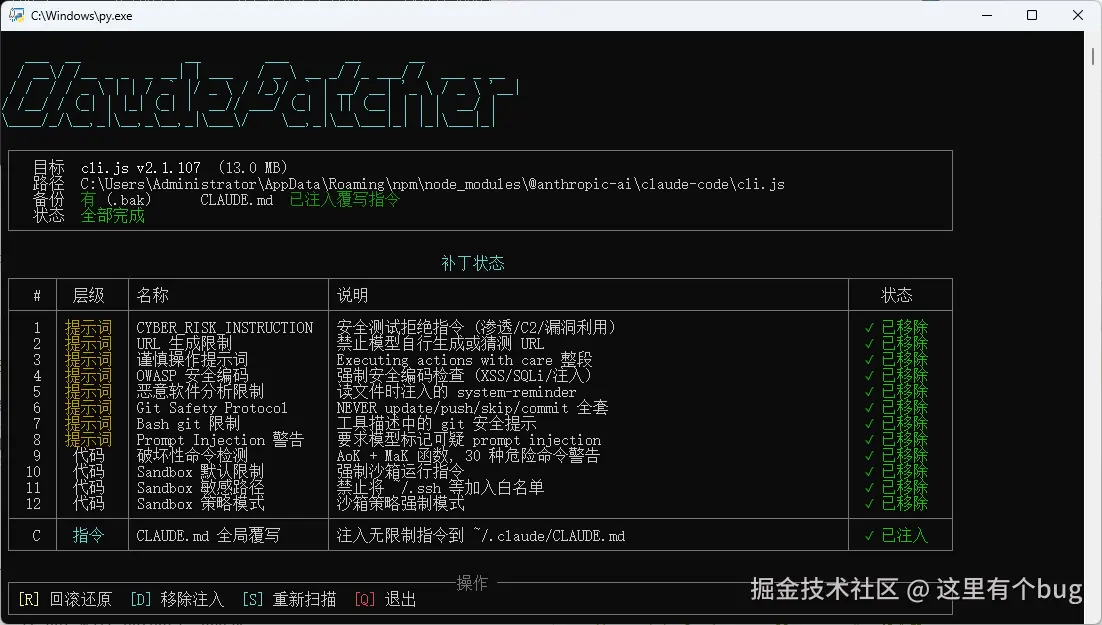The image size is (1102, 625).
Task: Click the 有 (.bak) backup text
Action: [x=116, y=200]
